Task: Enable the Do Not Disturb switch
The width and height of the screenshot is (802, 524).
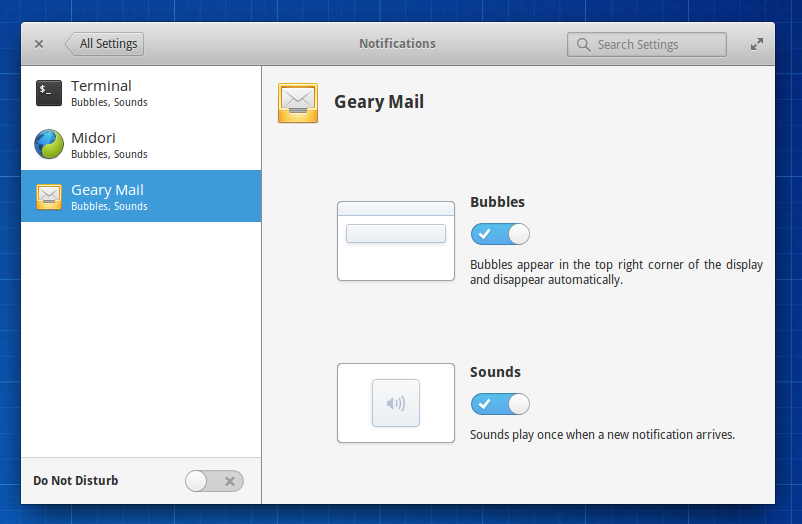Action: tap(214, 481)
